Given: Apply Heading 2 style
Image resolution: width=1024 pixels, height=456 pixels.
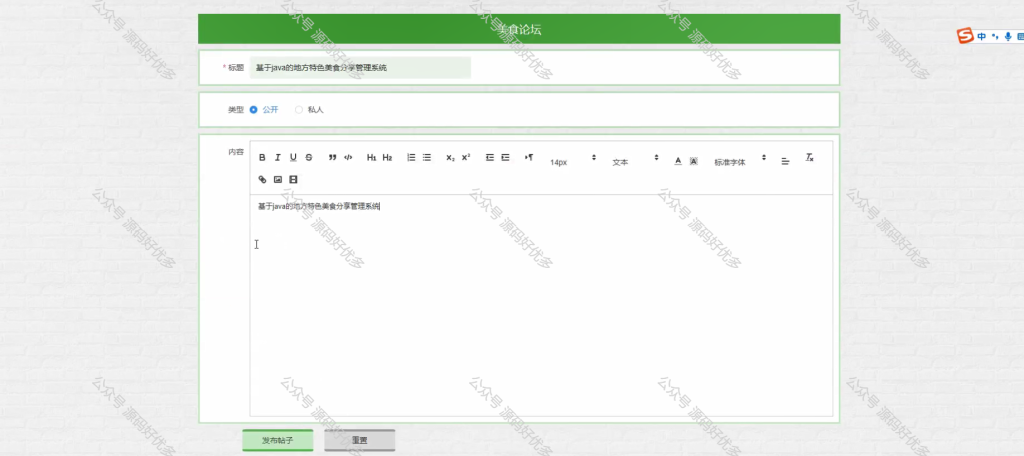Looking at the screenshot, I should pos(387,157).
